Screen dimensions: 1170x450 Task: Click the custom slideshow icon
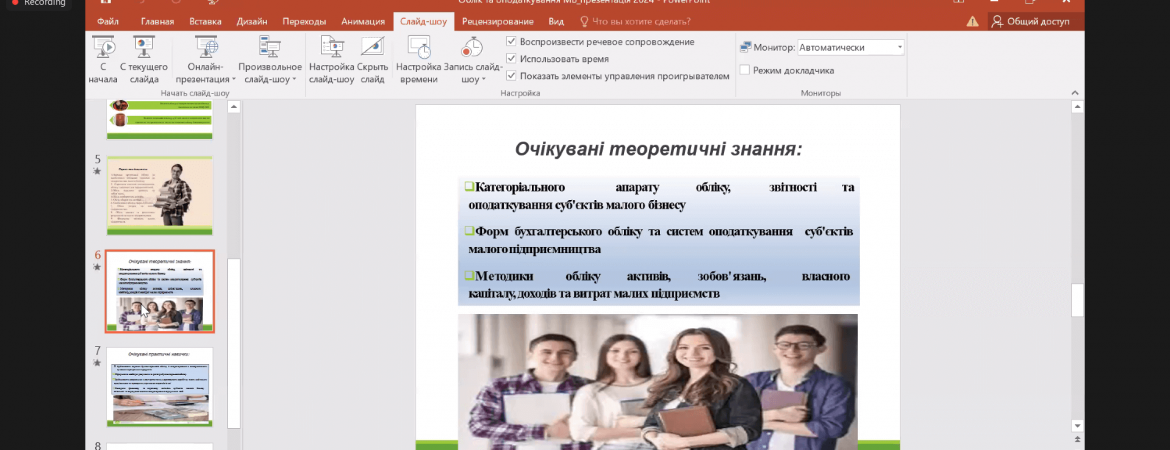[269, 47]
